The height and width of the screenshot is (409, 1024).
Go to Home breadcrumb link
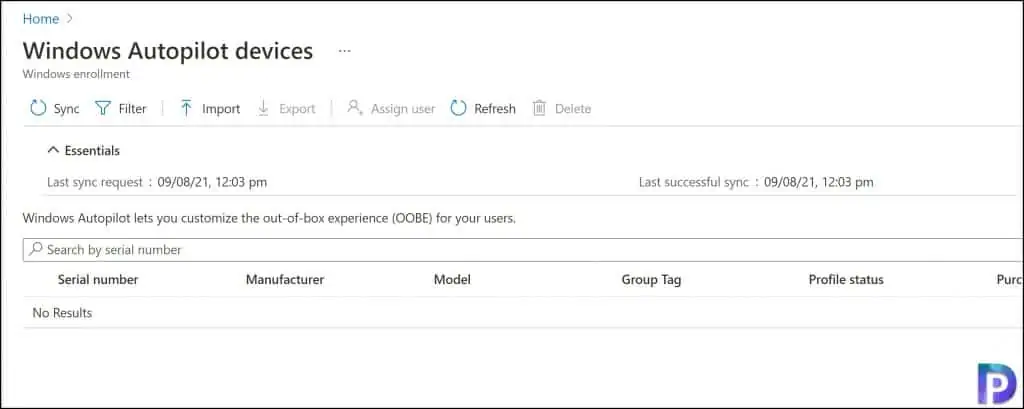40,19
